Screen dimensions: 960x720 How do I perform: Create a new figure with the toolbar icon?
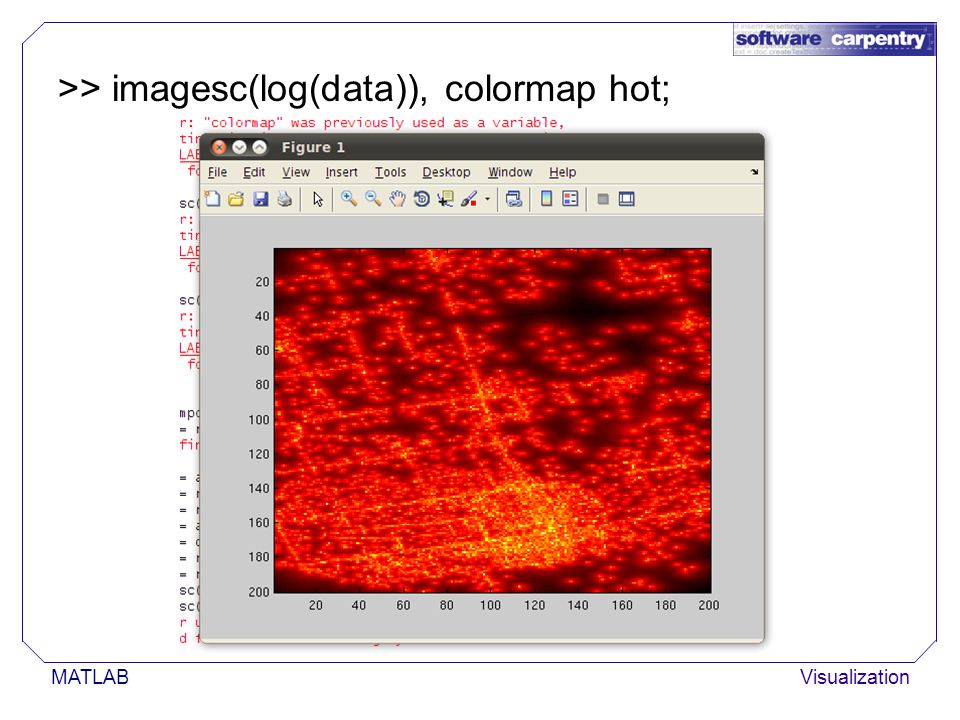(212, 199)
